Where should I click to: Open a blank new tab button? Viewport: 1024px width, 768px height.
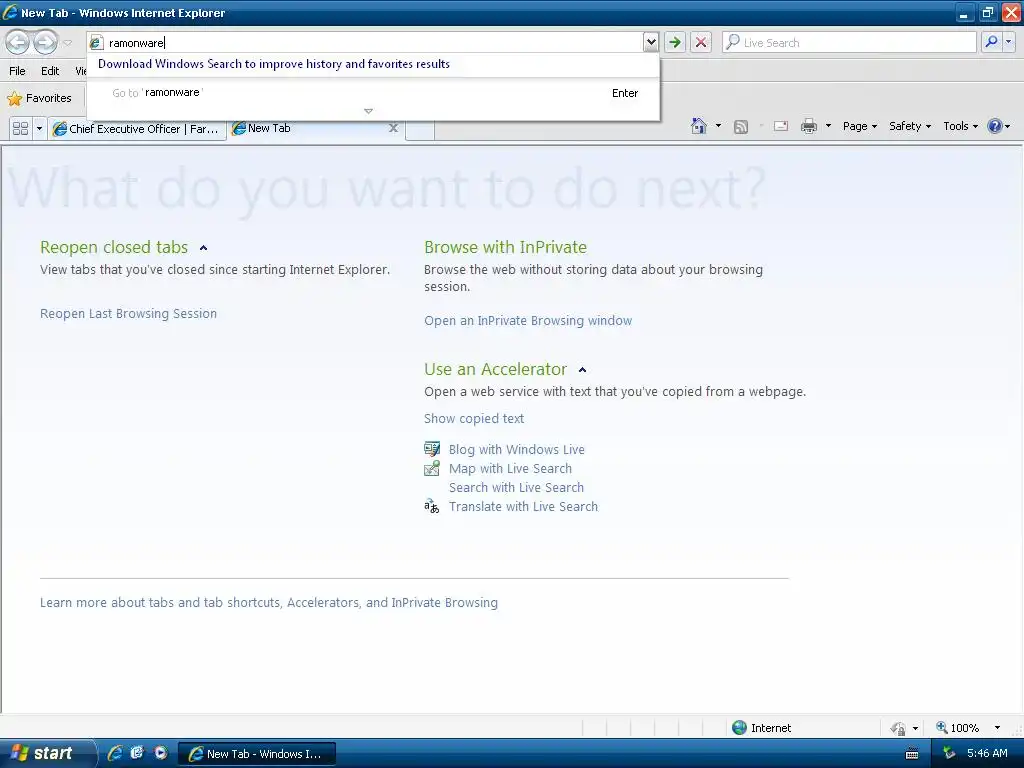coord(420,129)
